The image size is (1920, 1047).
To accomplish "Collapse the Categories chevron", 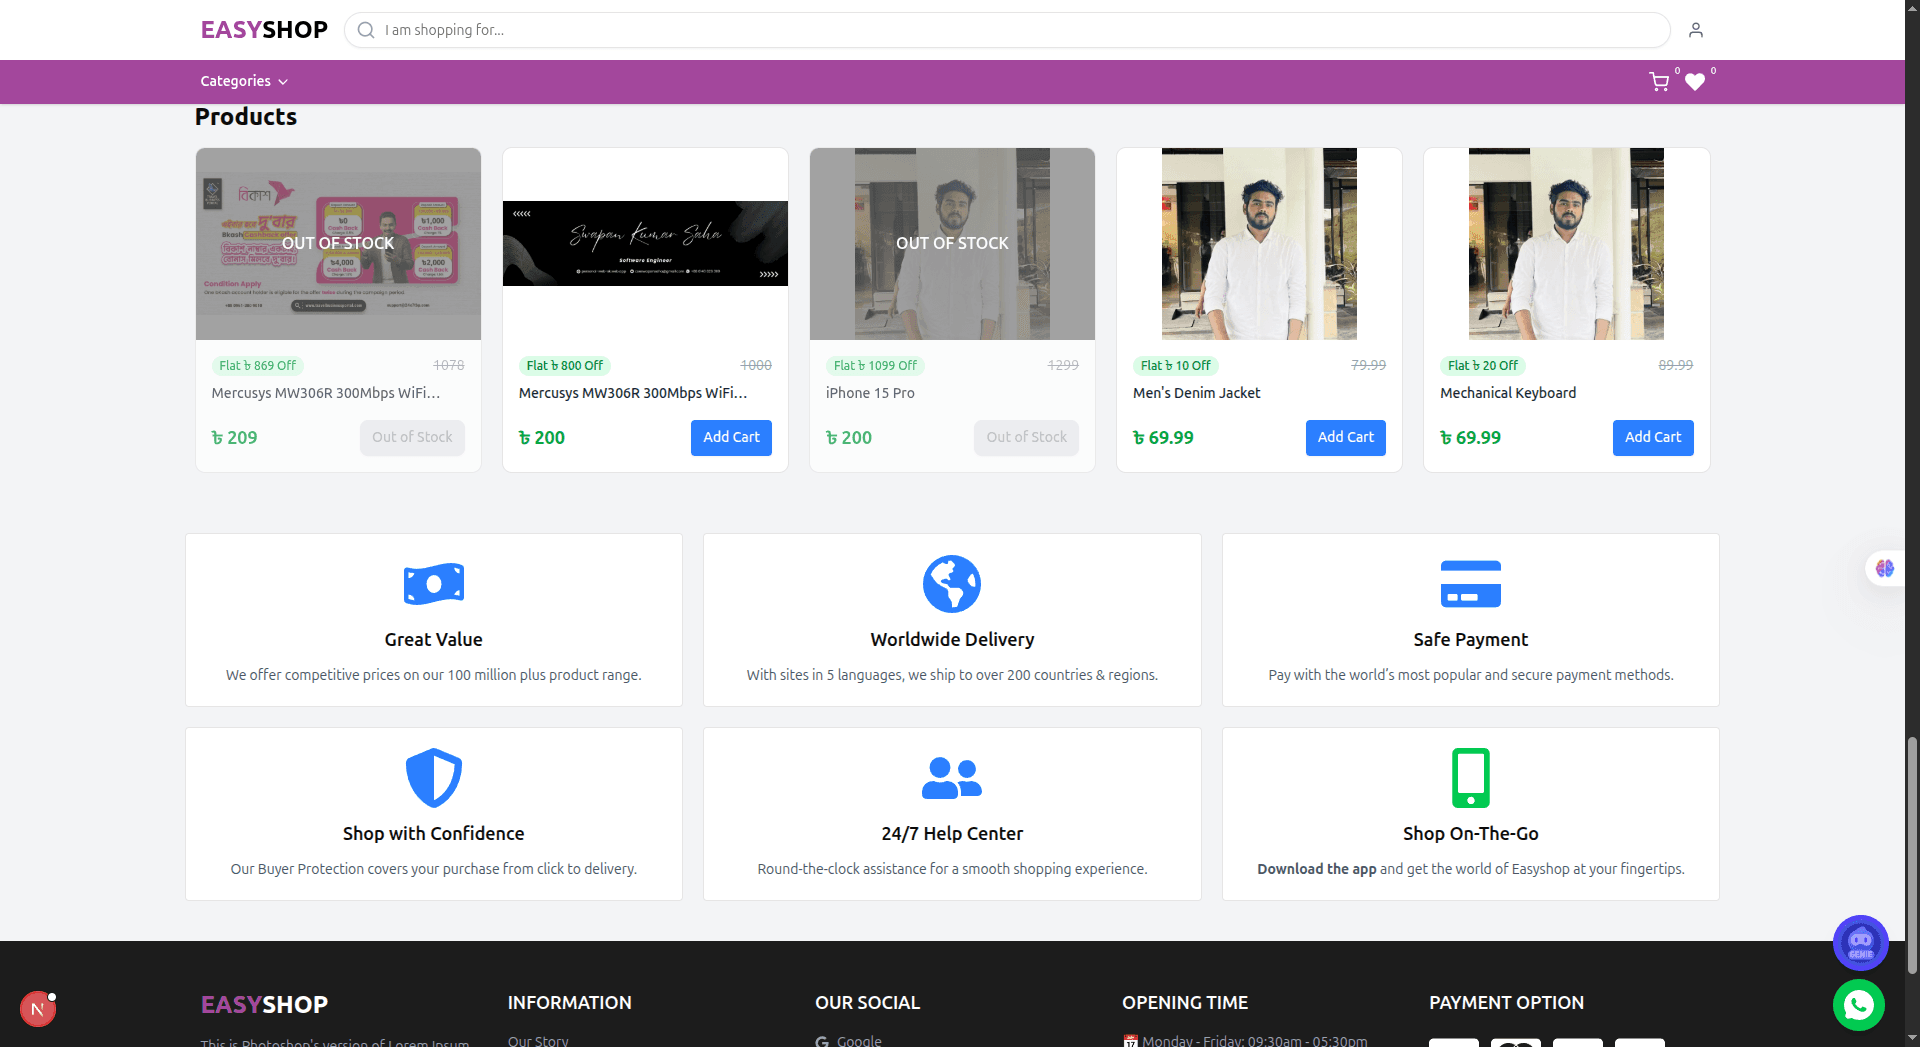I will pos(282,81).
